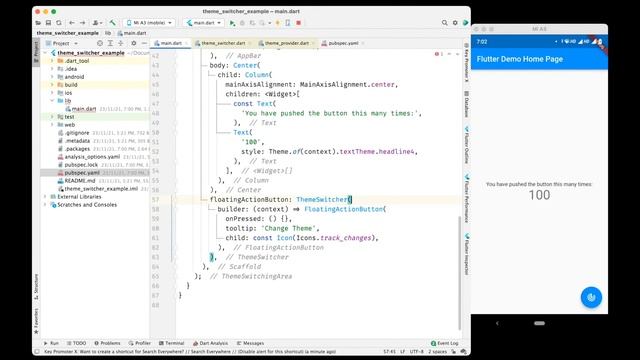This screenshot has height=360, width=640.
Task: Click the Save All toolbar icon
Action: click(x=48, y=23)
